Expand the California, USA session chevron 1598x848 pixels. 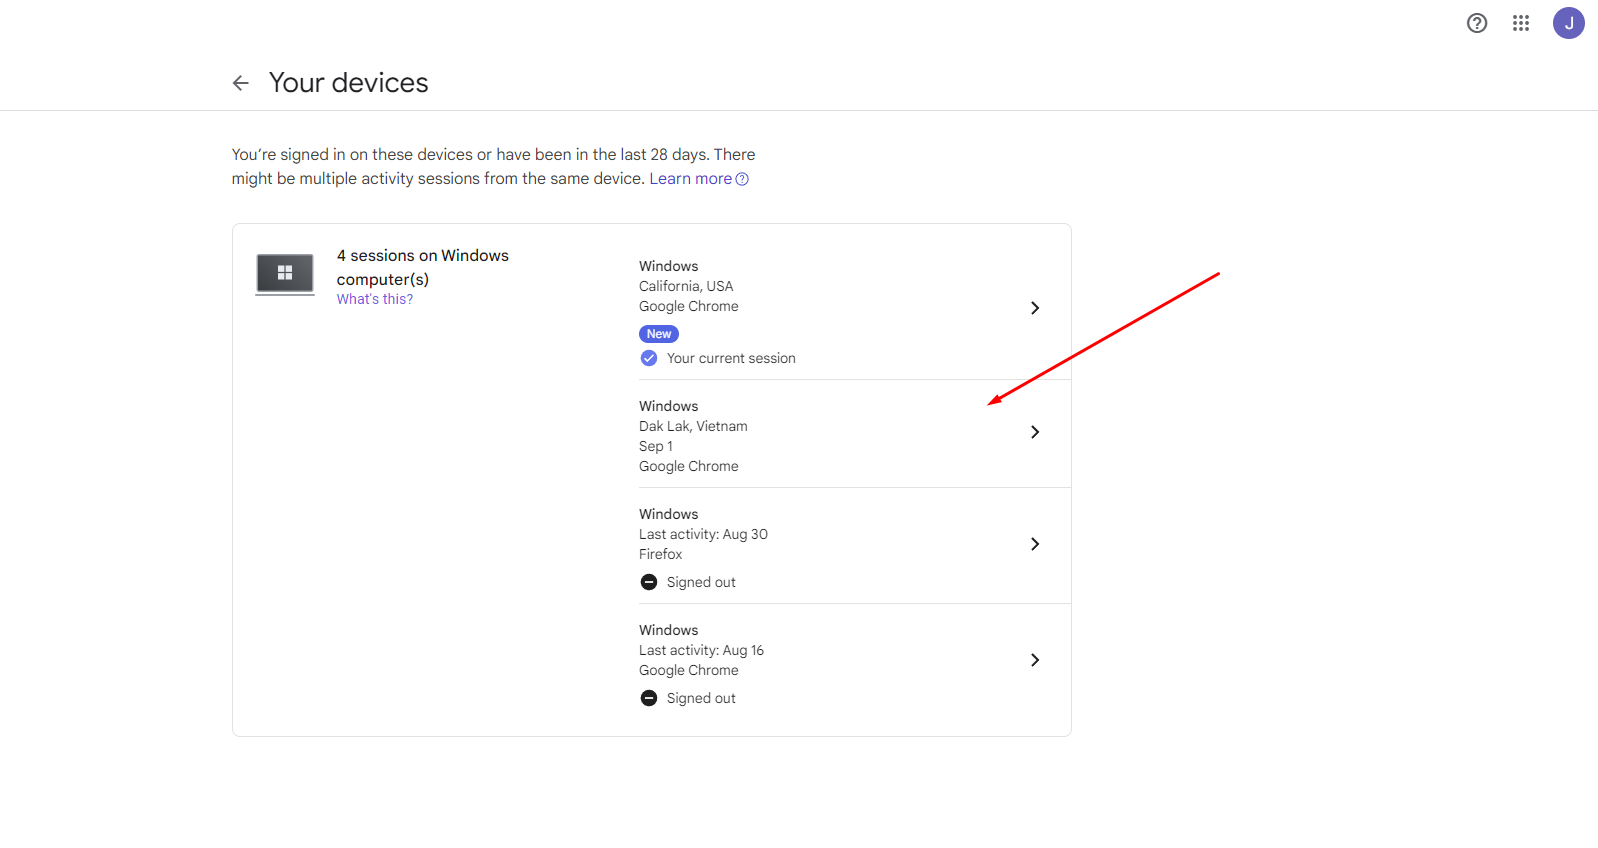point(1035,308)
